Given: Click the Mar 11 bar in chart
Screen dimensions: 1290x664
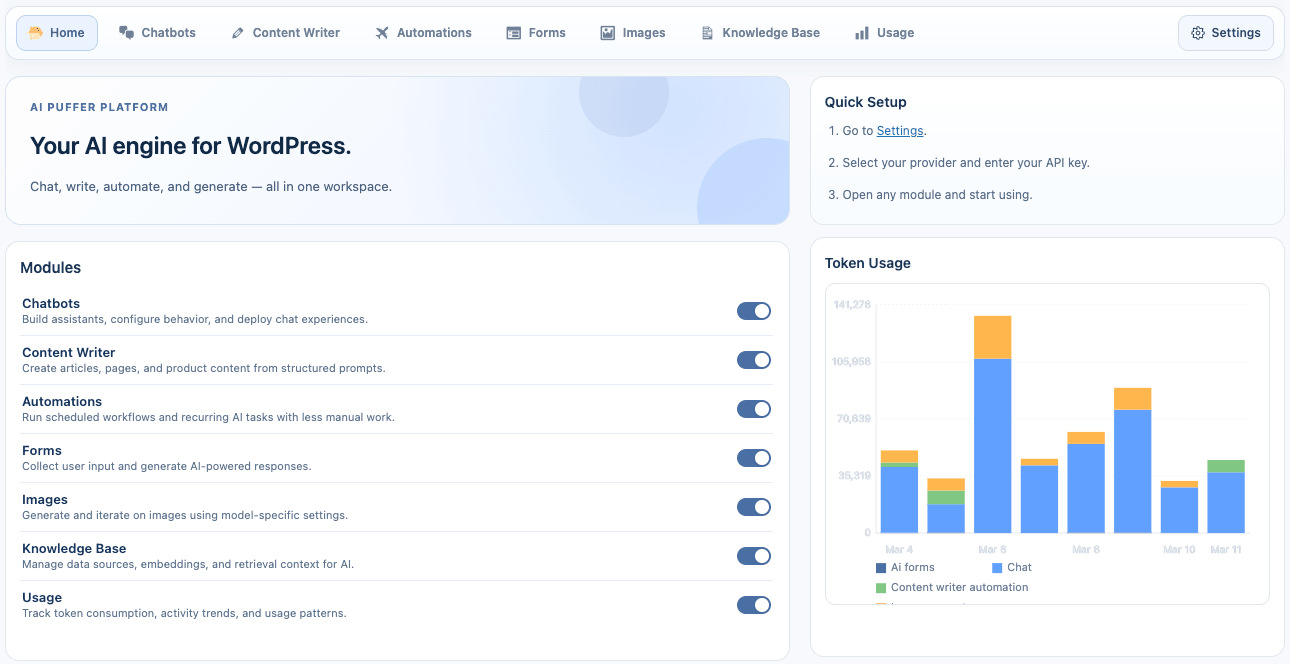Looking at the screenshot, I should [1226, 496].
